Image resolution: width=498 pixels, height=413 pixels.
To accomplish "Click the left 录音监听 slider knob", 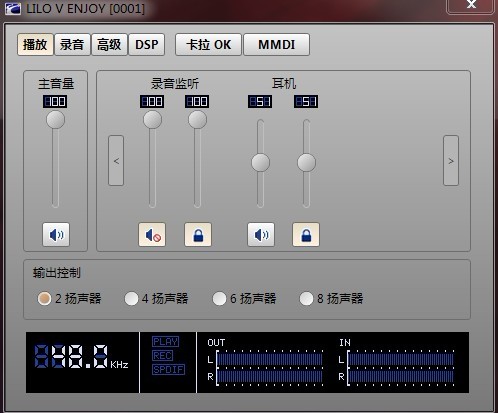I will tap(152, 120).
